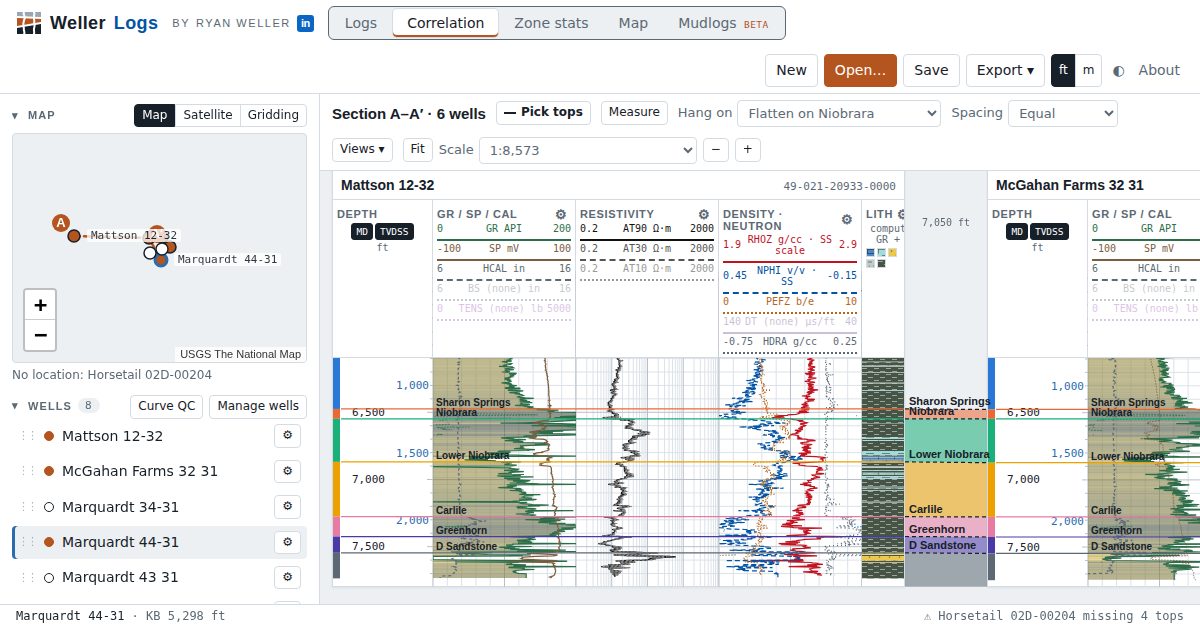The image size is (1200, 630).
Task: Open Ryan Weller's LinkedIn icon
Action: [305, 23]
